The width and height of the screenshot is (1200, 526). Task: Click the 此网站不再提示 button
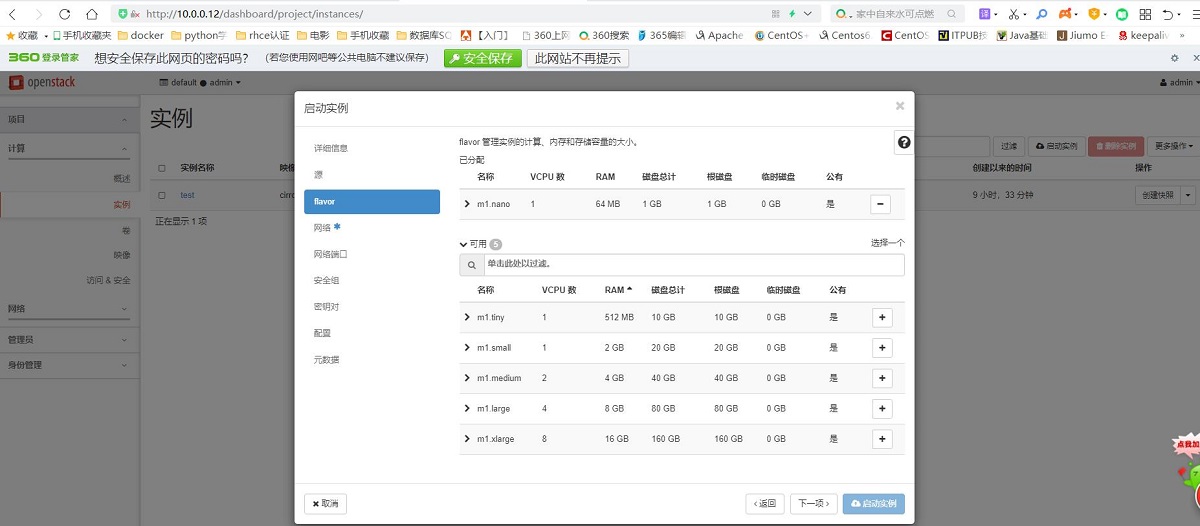[x=578, y=58]
